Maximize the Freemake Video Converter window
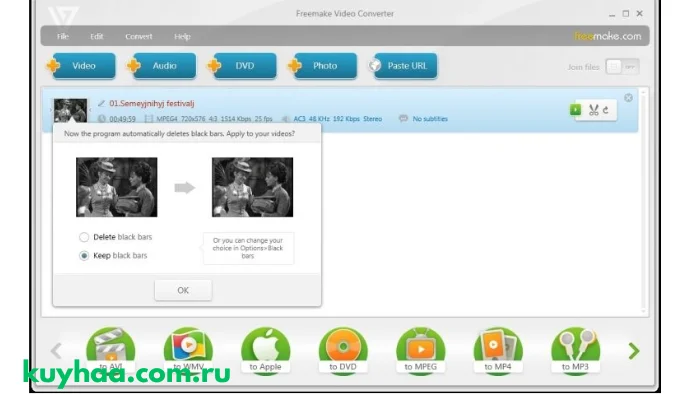 tap(626, 14)
